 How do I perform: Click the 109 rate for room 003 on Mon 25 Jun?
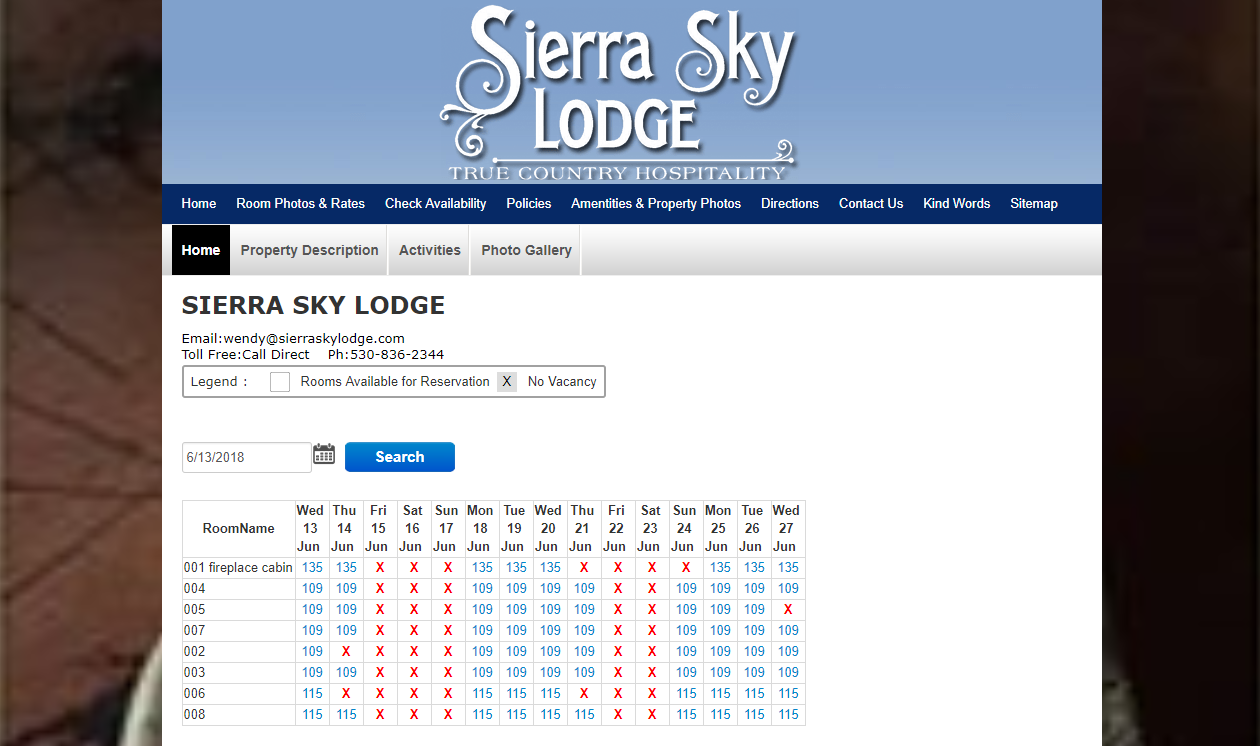[x=720, y=673]
